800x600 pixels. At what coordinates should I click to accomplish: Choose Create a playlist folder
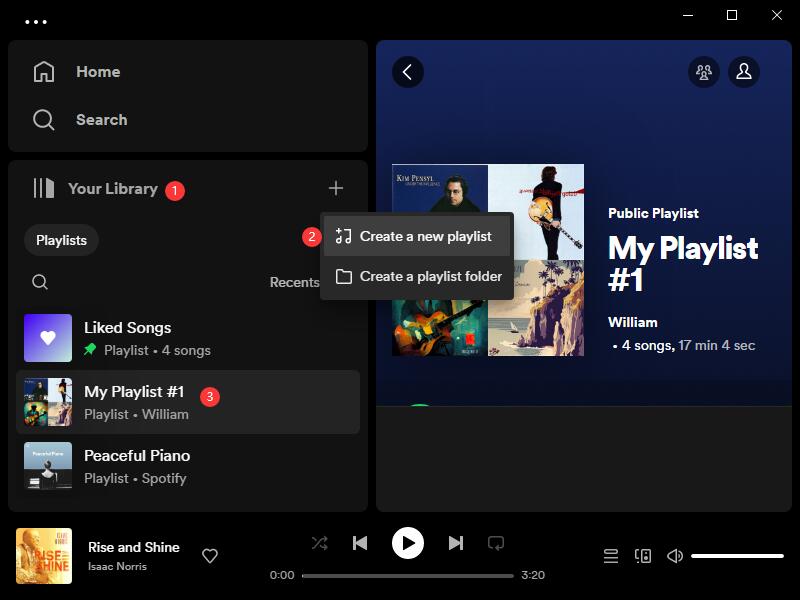[416, 276]
